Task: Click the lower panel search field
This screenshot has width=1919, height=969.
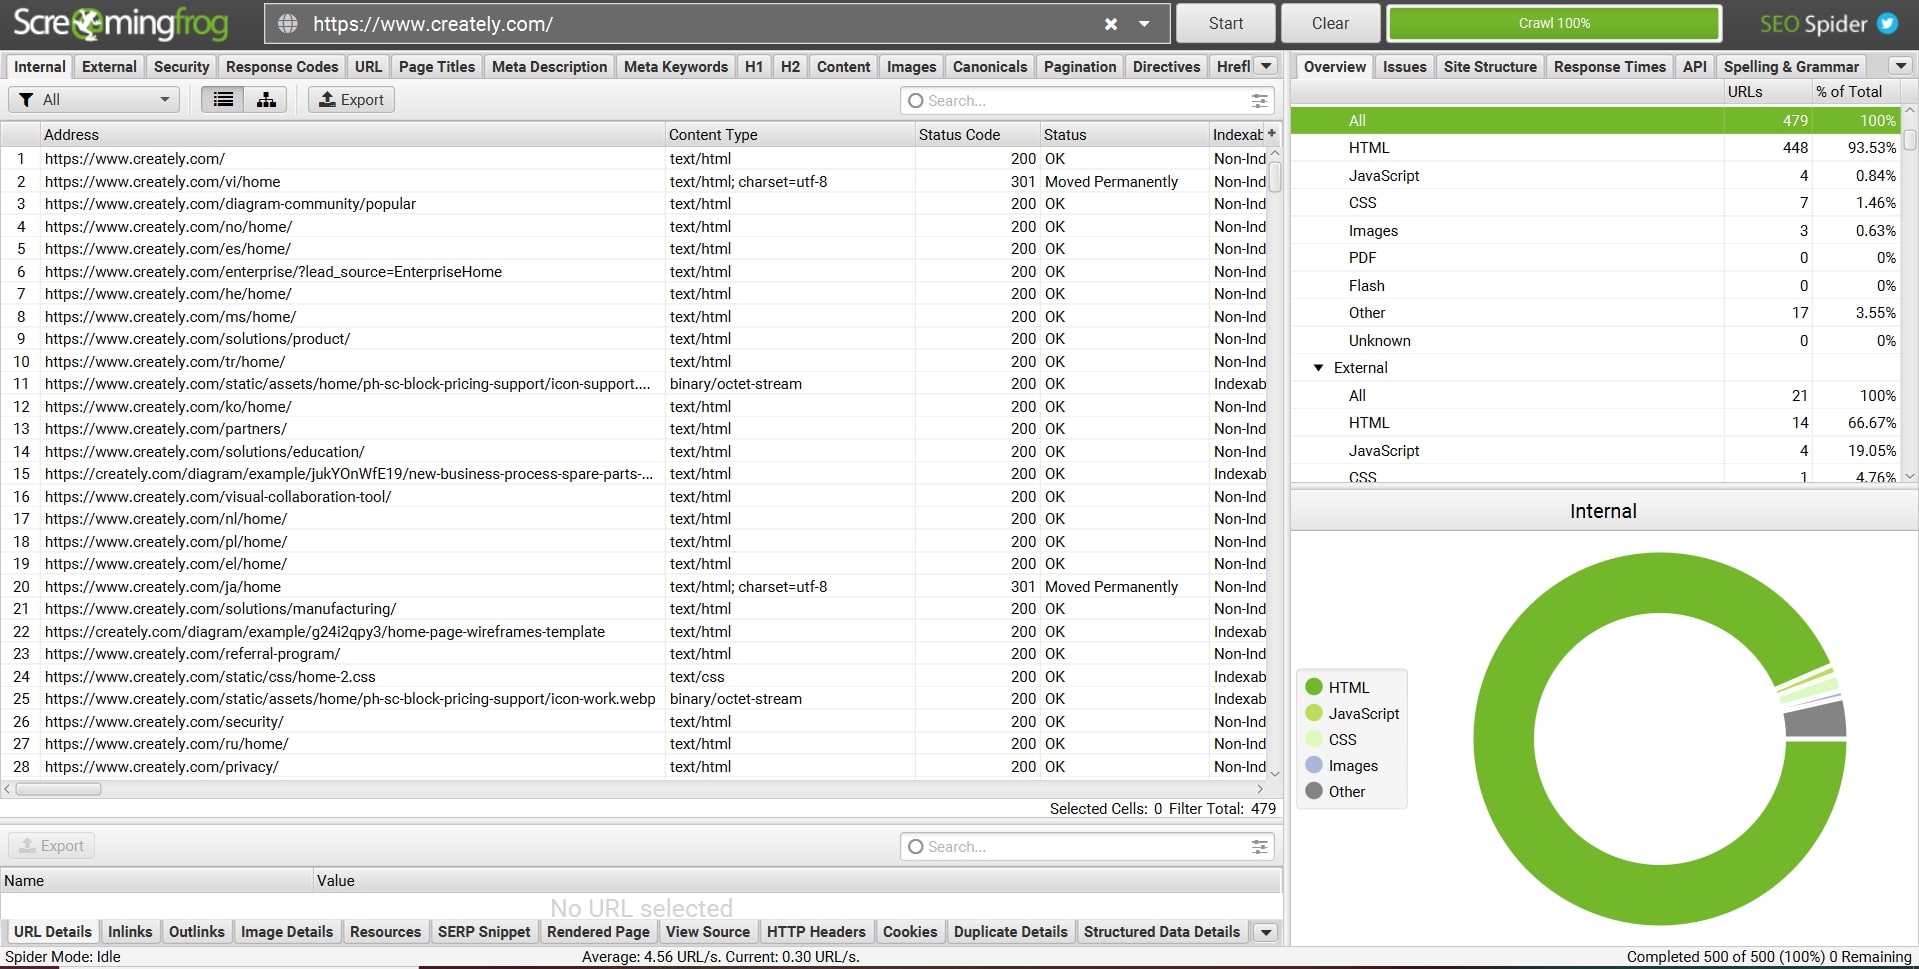Action: click(x=1086, y=847)
